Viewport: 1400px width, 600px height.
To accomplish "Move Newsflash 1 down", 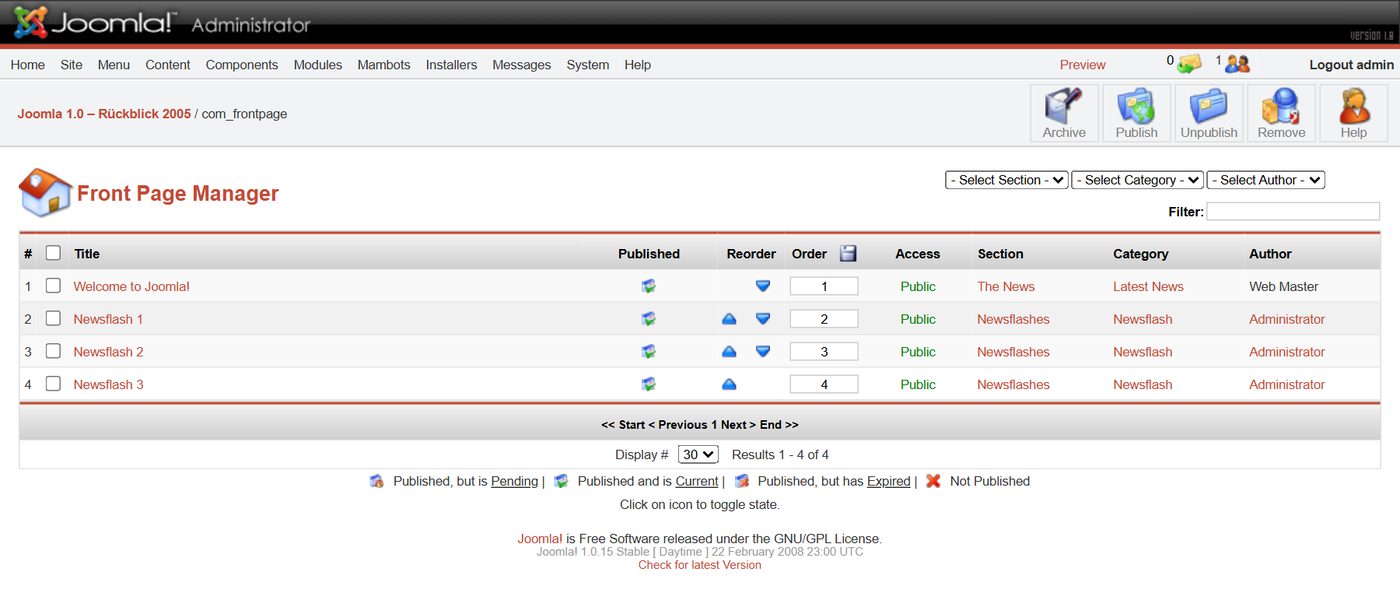I will pos(763,319).
